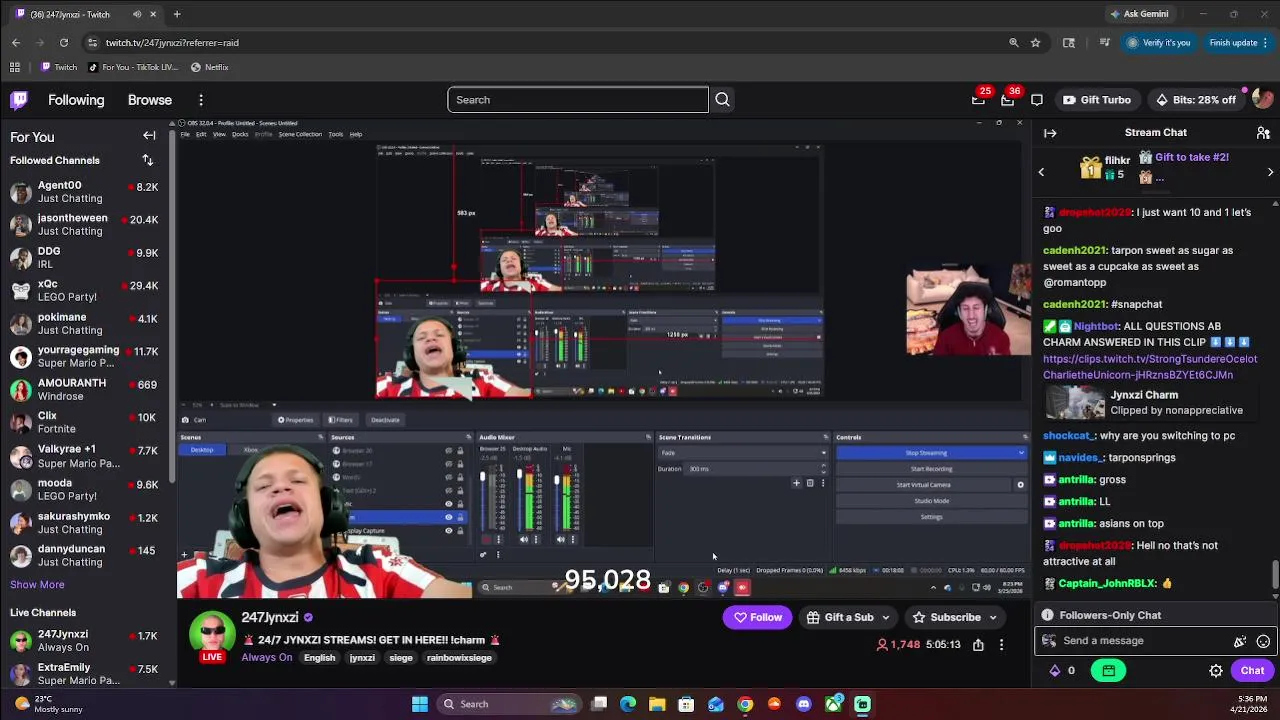Viewport: 1280px width, 720px height.
Task: Open the Whispers speech bubble icon
Action: tap(1037, 100)
